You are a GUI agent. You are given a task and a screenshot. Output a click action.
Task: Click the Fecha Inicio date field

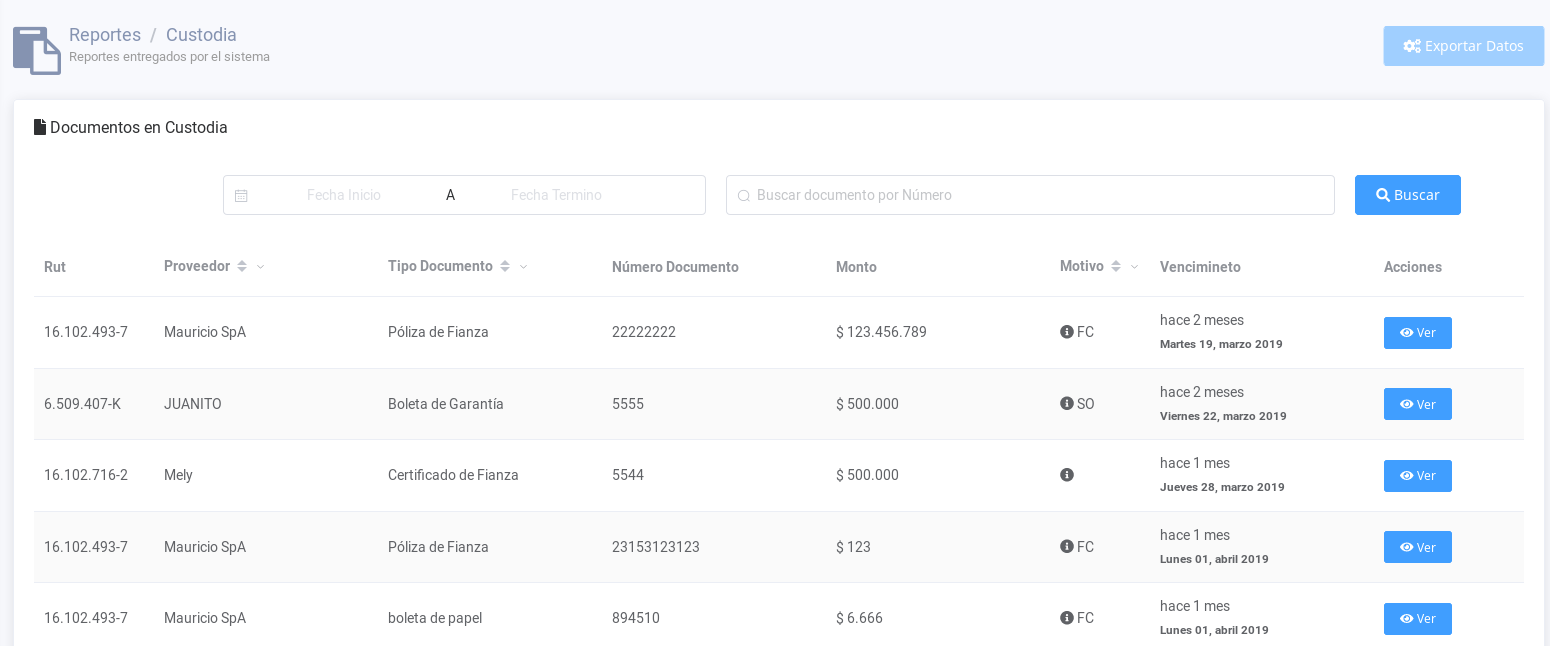[x=344, y=195]
